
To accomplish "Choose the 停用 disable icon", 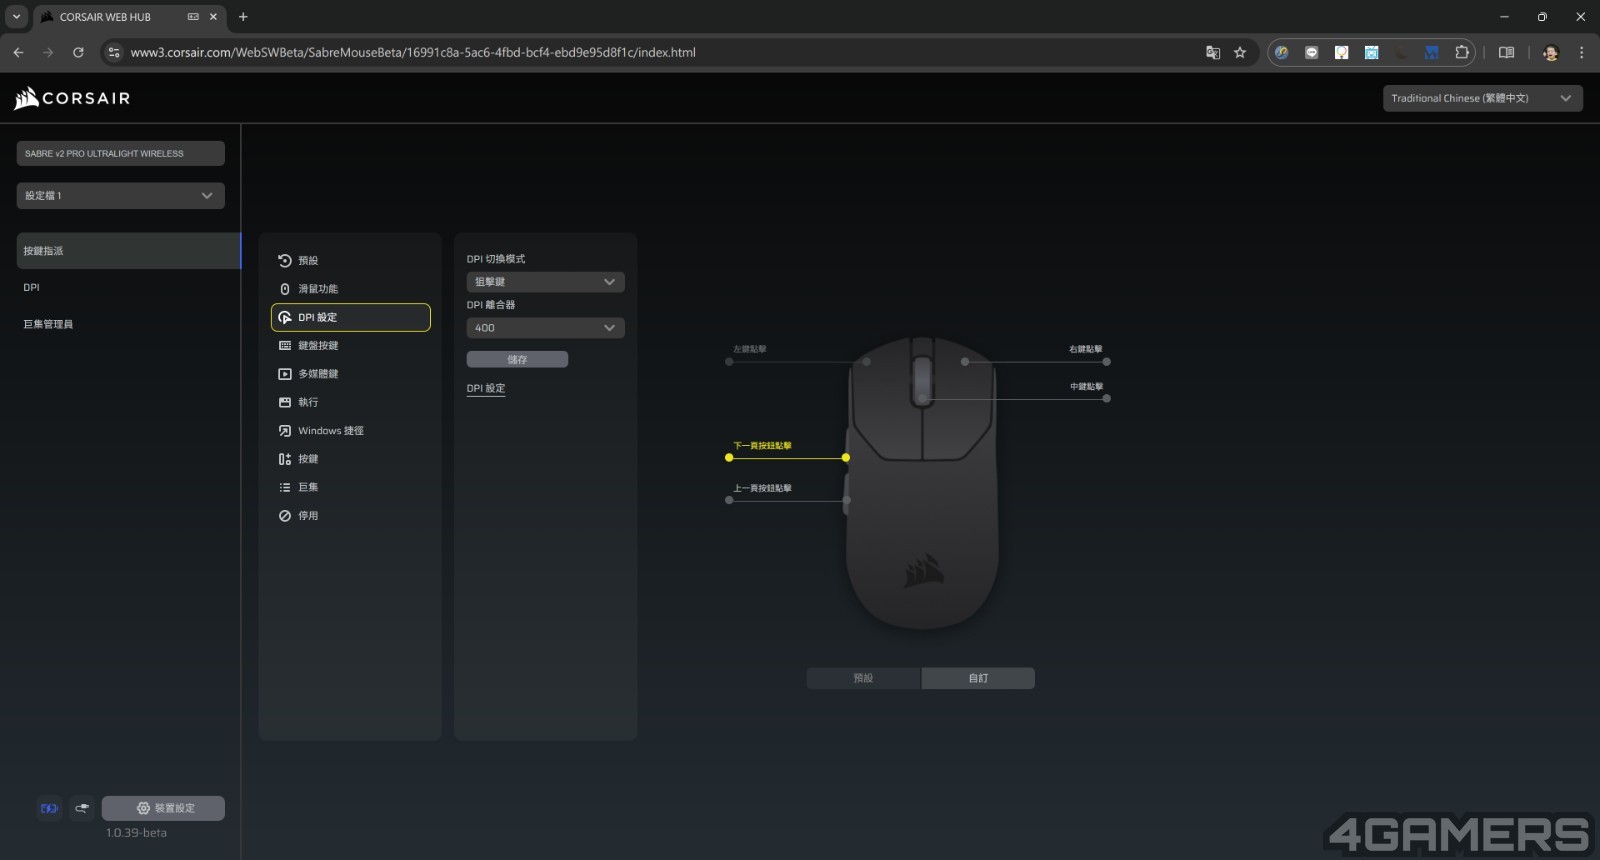I will click(285, 516).
